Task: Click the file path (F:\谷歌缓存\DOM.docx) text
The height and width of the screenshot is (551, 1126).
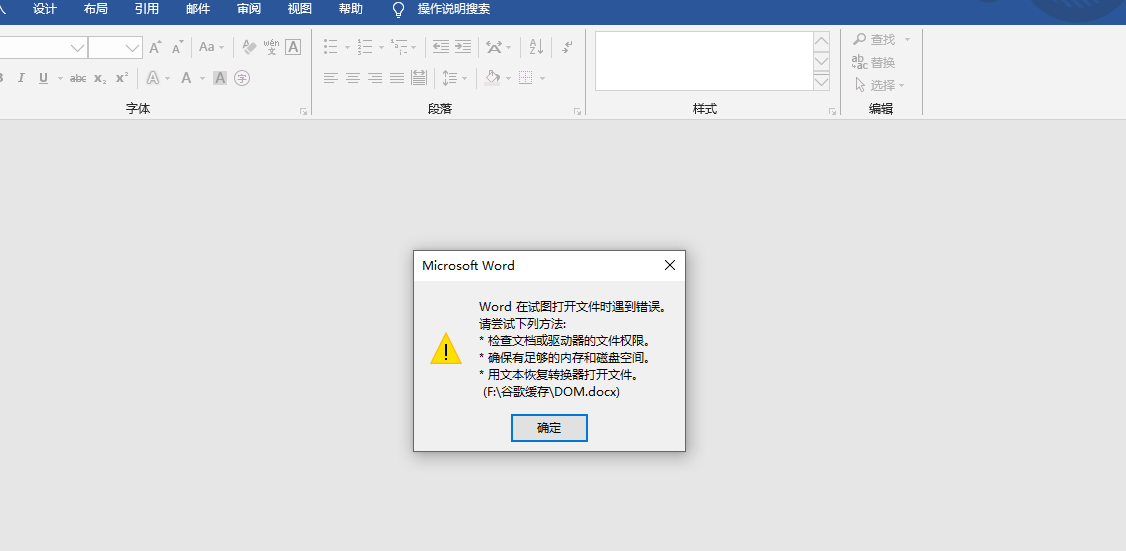Action: tap(552, 392)
